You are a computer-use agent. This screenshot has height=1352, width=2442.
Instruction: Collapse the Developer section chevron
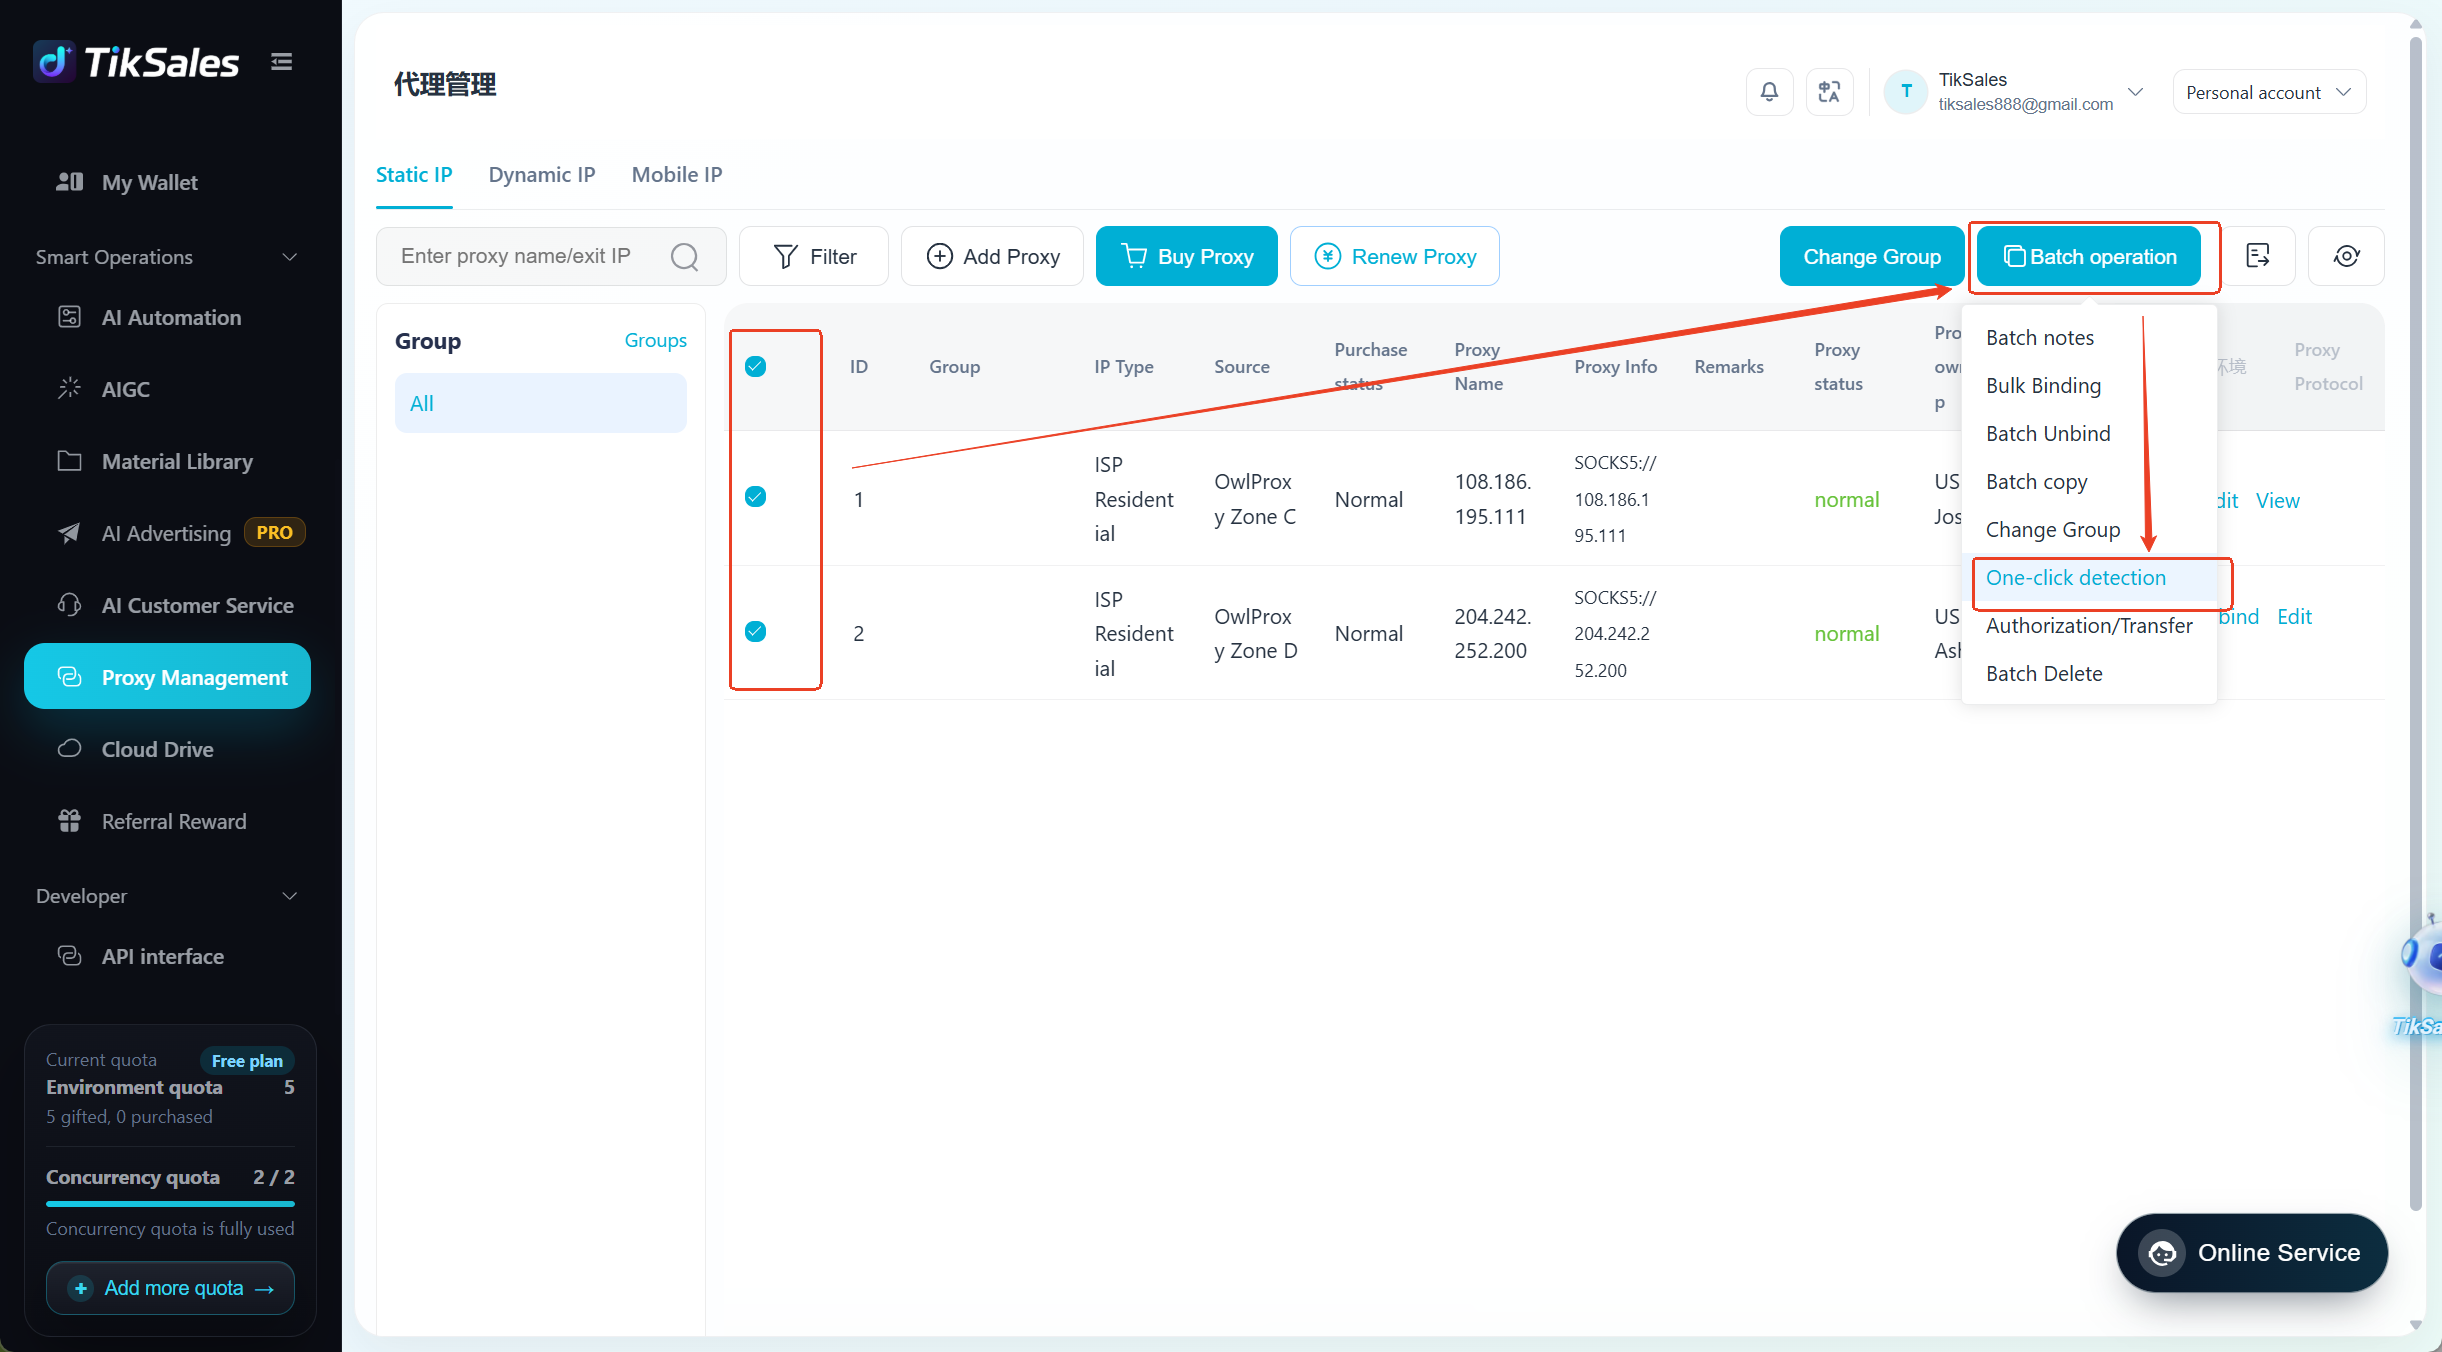tap(290, 896)
